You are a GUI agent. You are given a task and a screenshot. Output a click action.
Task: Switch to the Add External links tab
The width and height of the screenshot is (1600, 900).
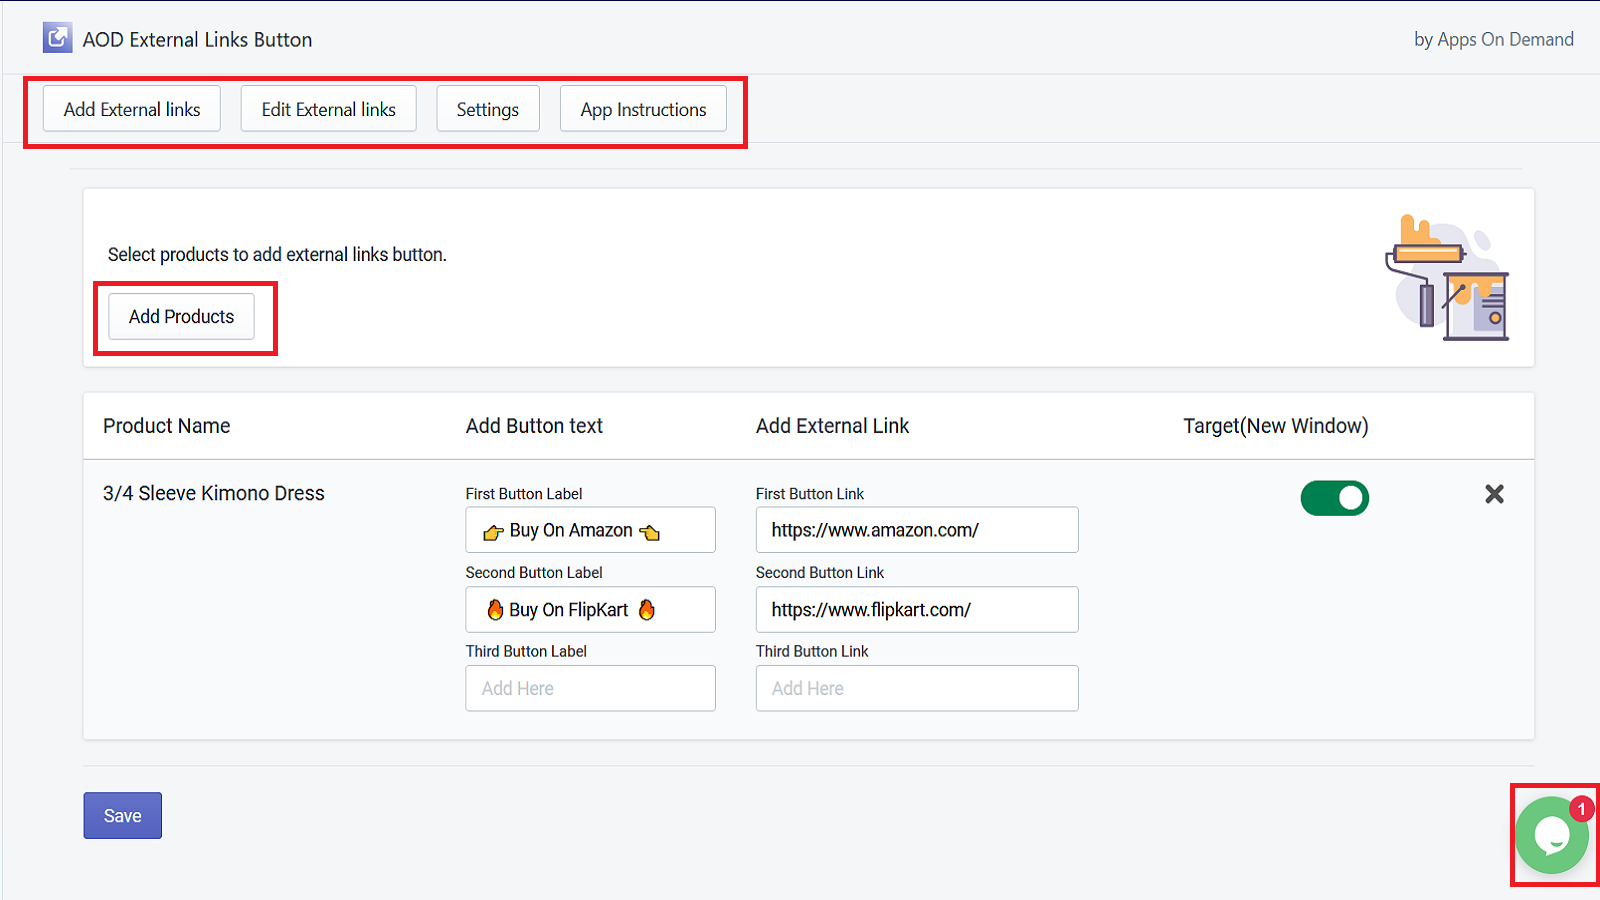(x=131, y=109)
